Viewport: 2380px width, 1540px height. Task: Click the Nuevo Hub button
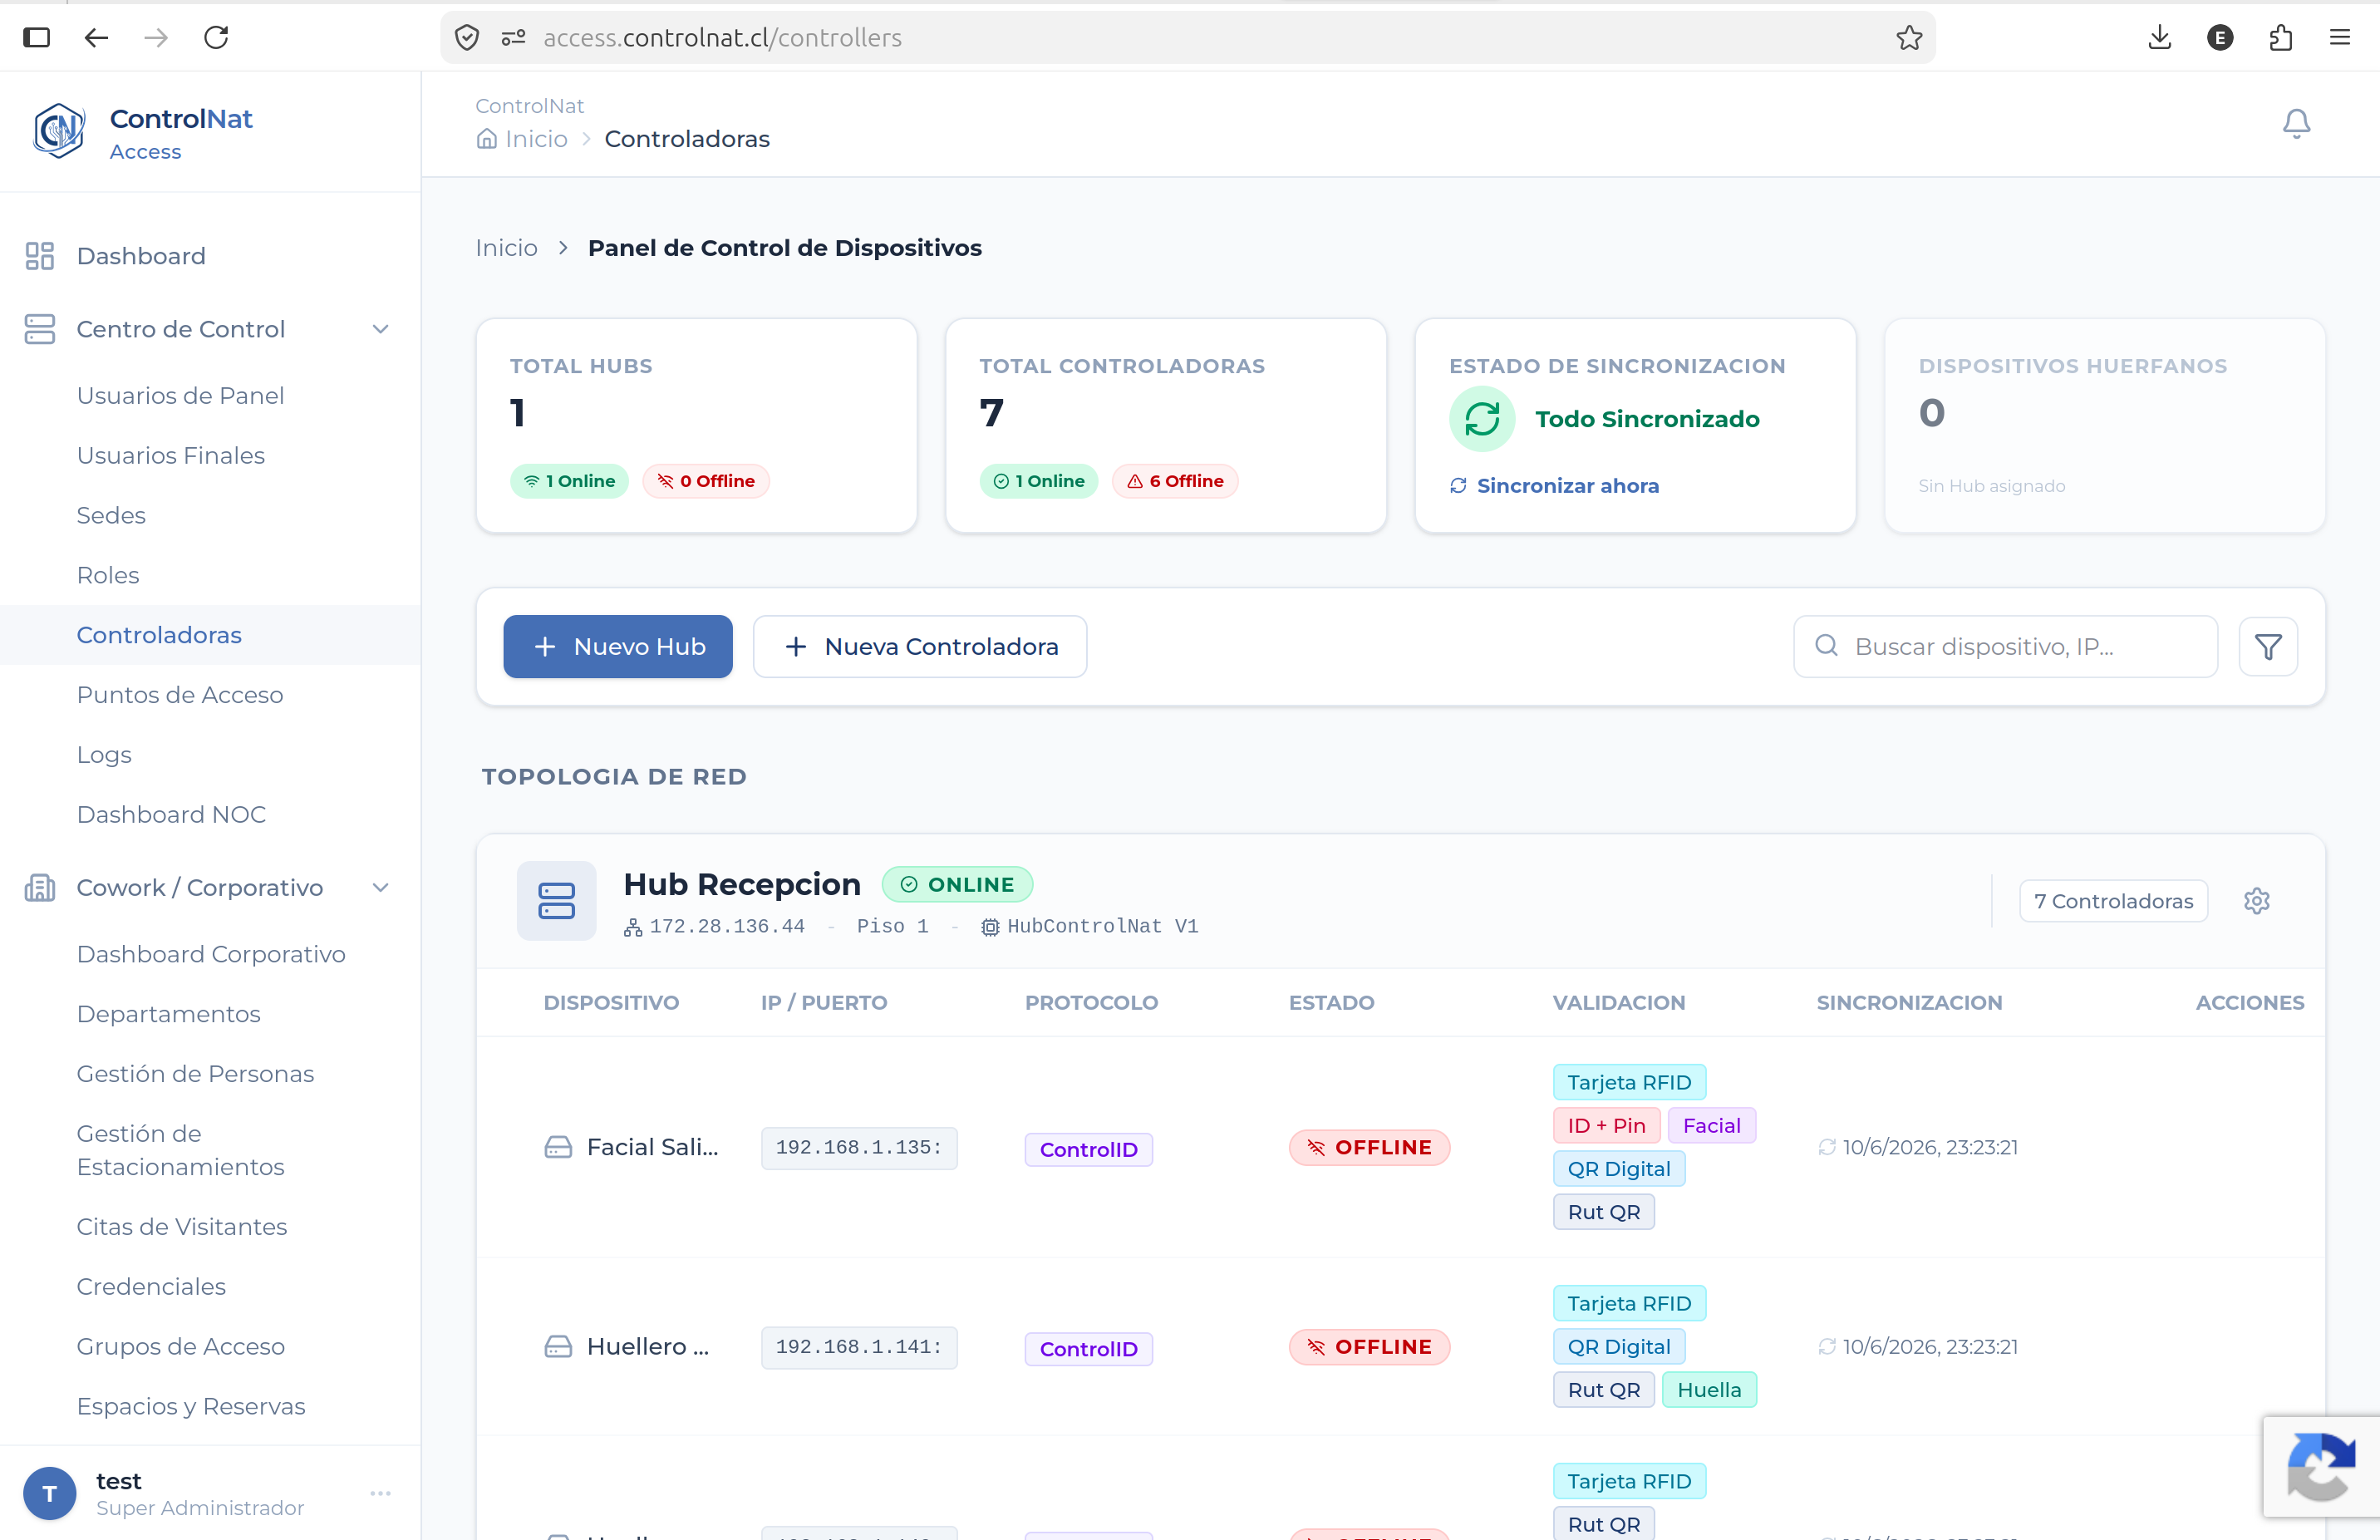[618, 647]
